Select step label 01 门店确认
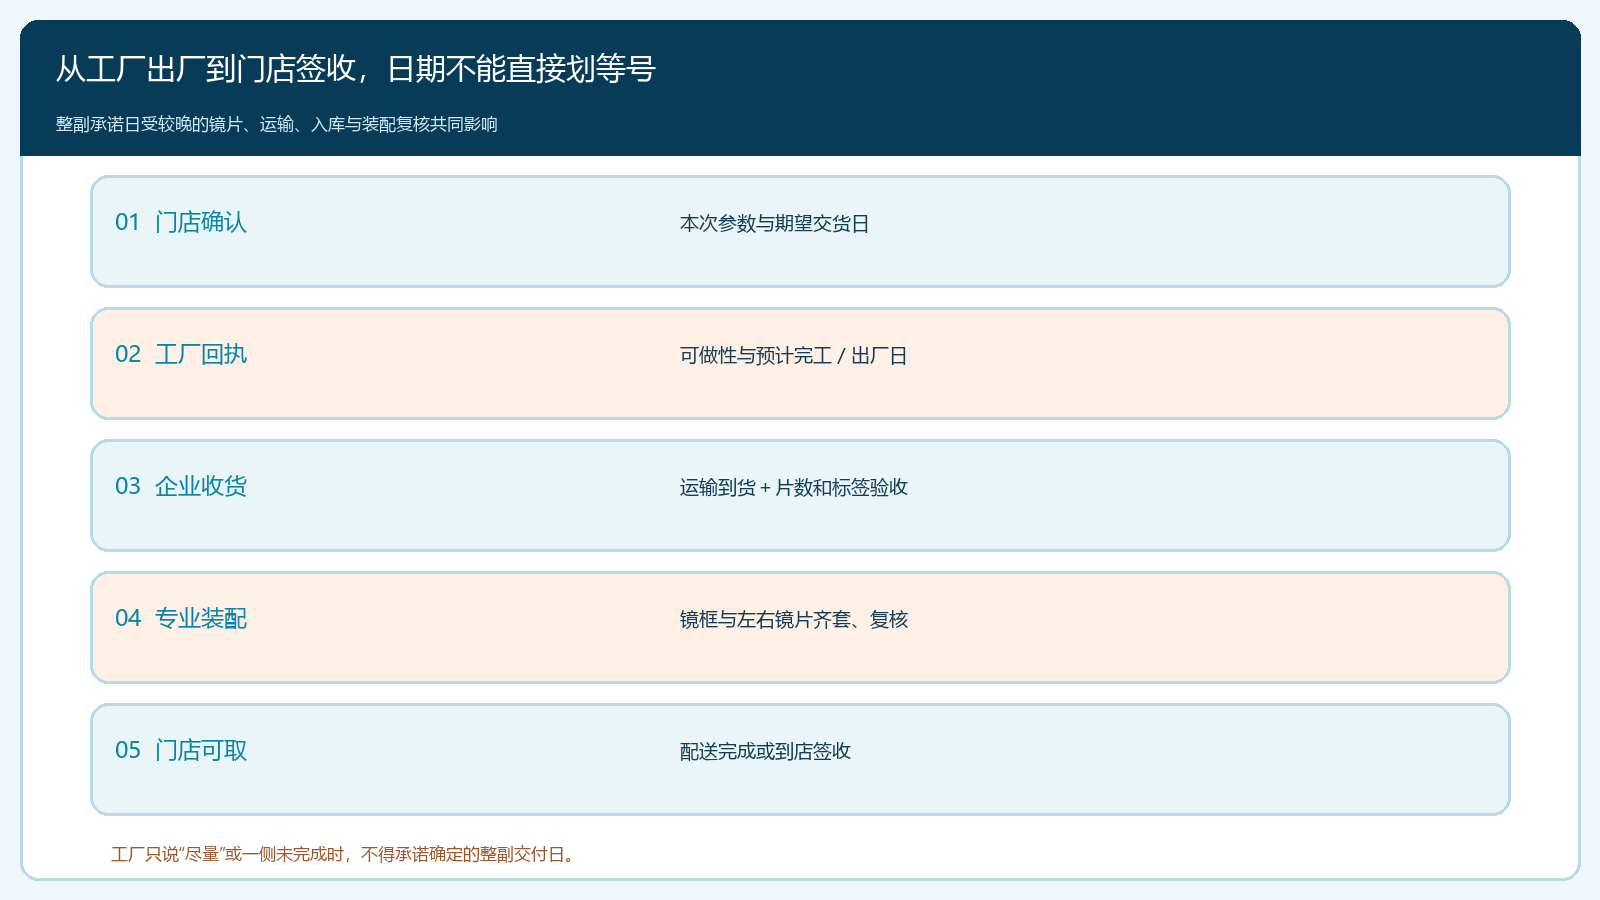Image resolution: width=1600 pixels, height=900 pixels. pos(181,222)
